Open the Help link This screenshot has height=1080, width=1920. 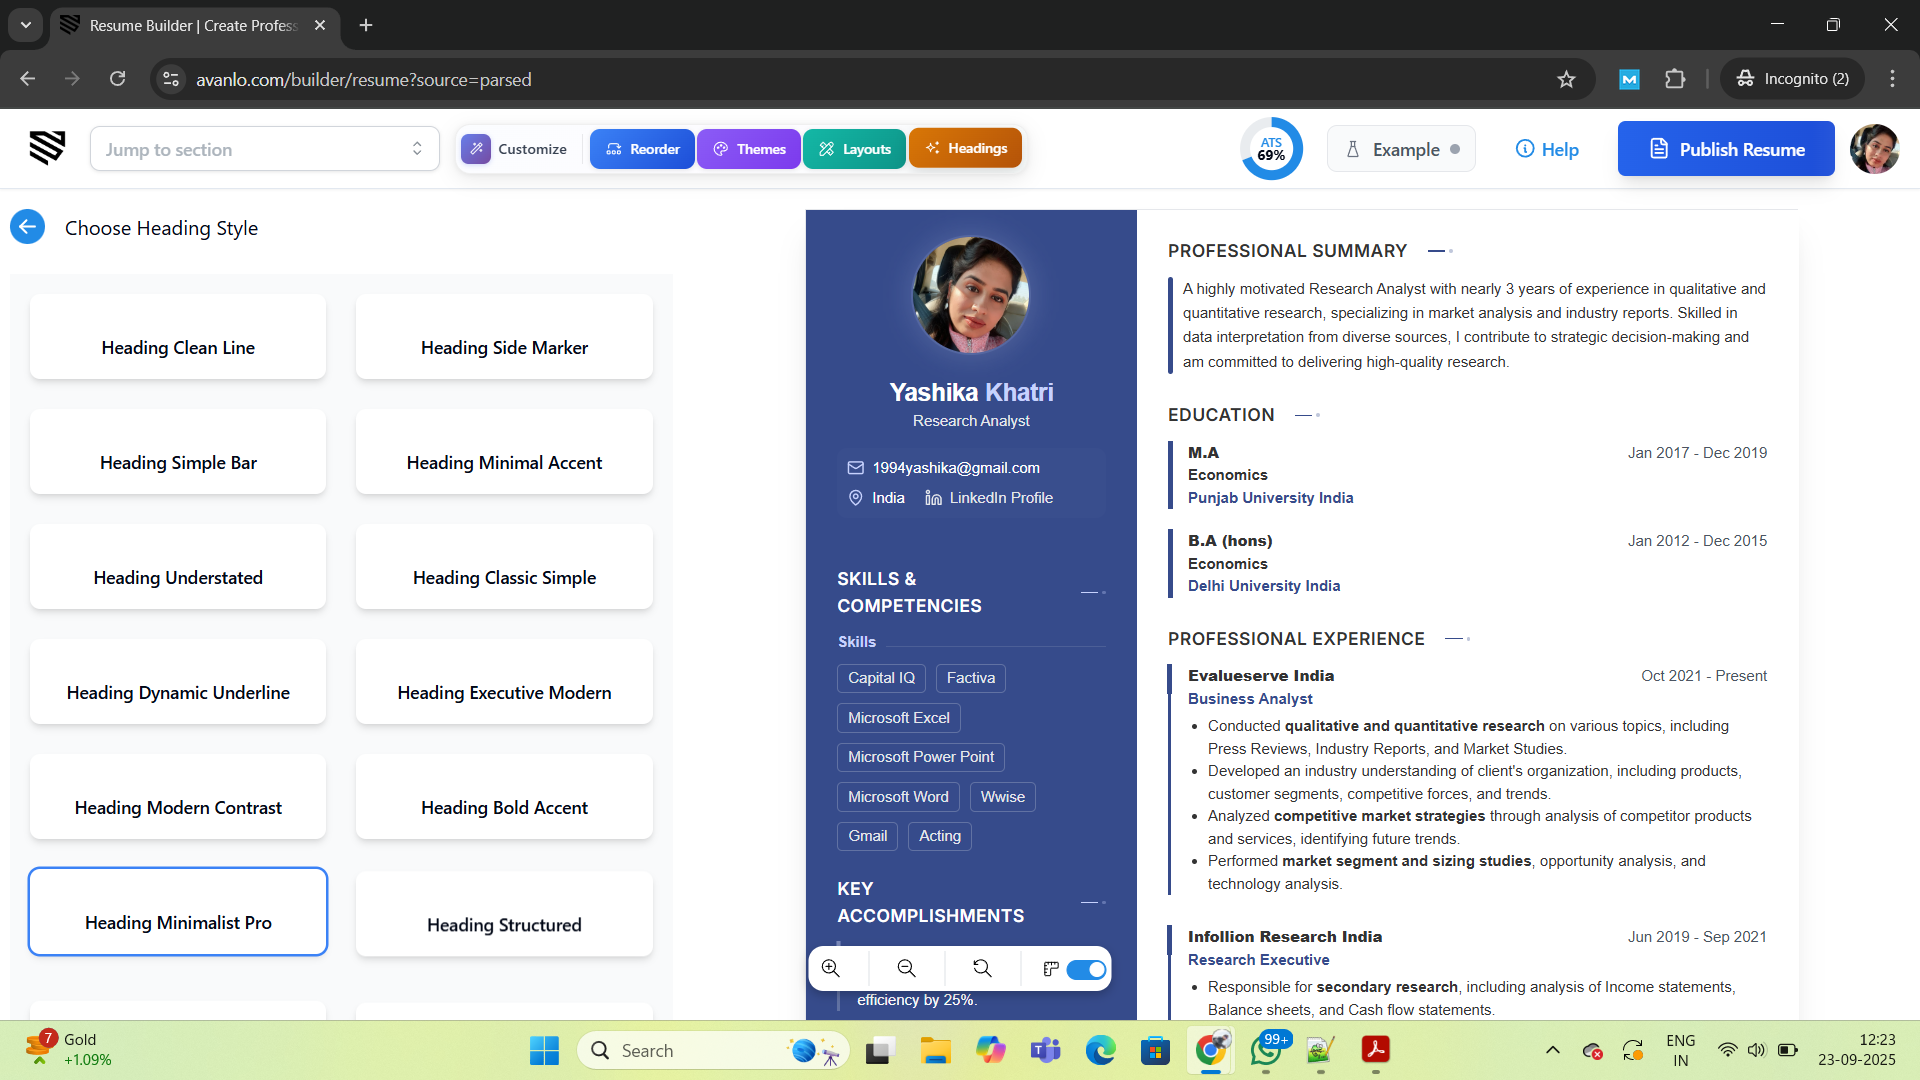(1547, 149)
